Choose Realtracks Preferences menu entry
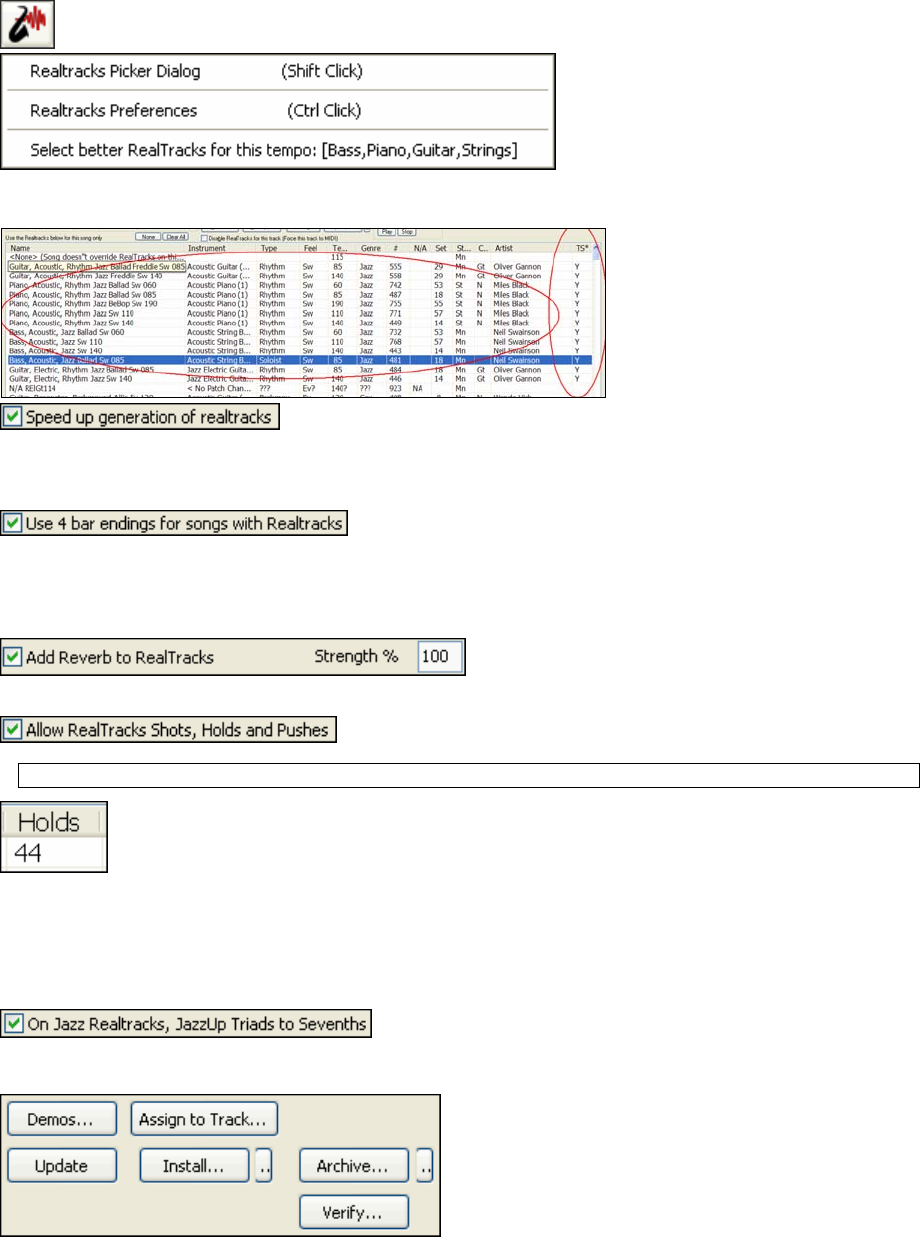Screen dimensions: 920x1237 pyautogui.click(x=278, y=111)
